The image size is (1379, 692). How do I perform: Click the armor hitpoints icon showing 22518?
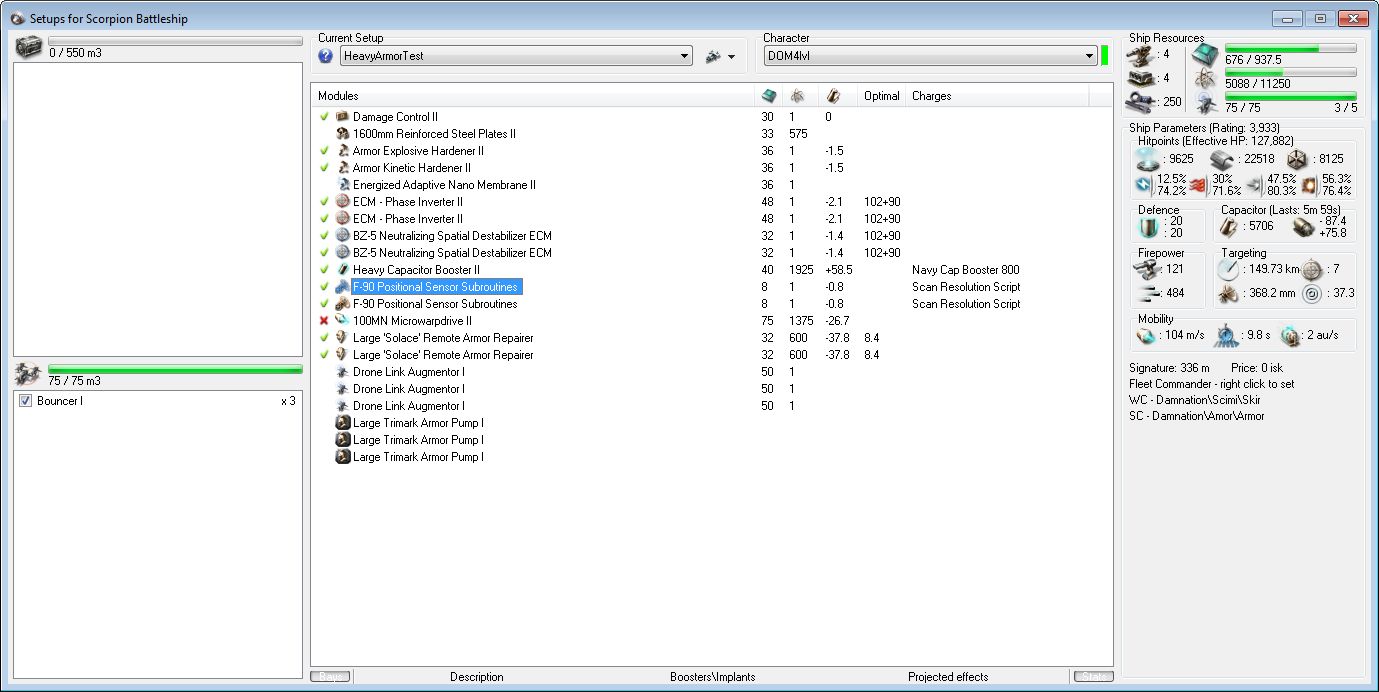1222,158
